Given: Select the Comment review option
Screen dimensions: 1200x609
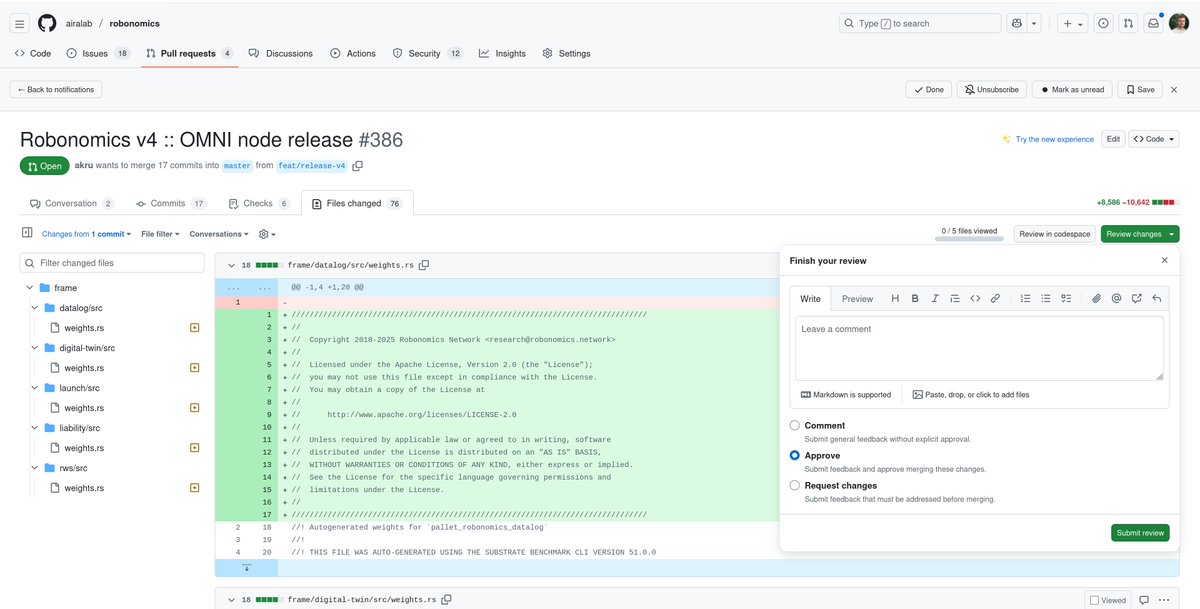Looking at the screenshot, I should tap(795, 425).
